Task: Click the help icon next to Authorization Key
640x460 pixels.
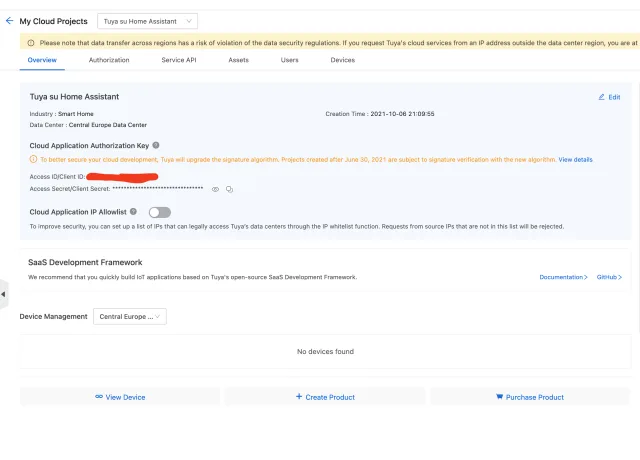Action: (156, 145)
